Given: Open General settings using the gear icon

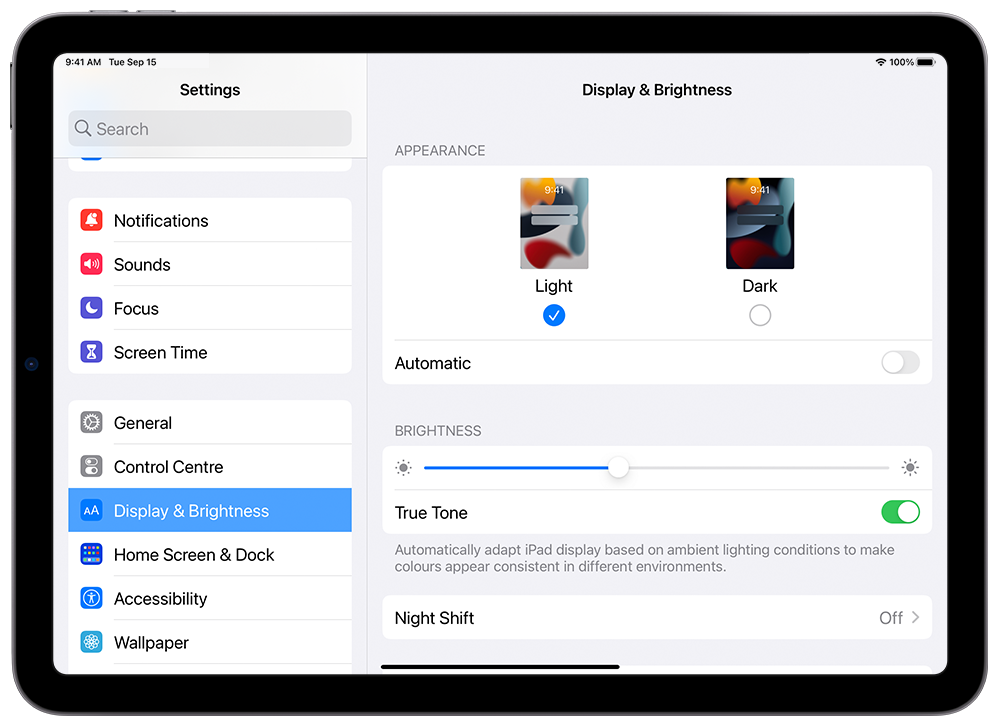Looking at the screenshot, I should click(91, 422).
